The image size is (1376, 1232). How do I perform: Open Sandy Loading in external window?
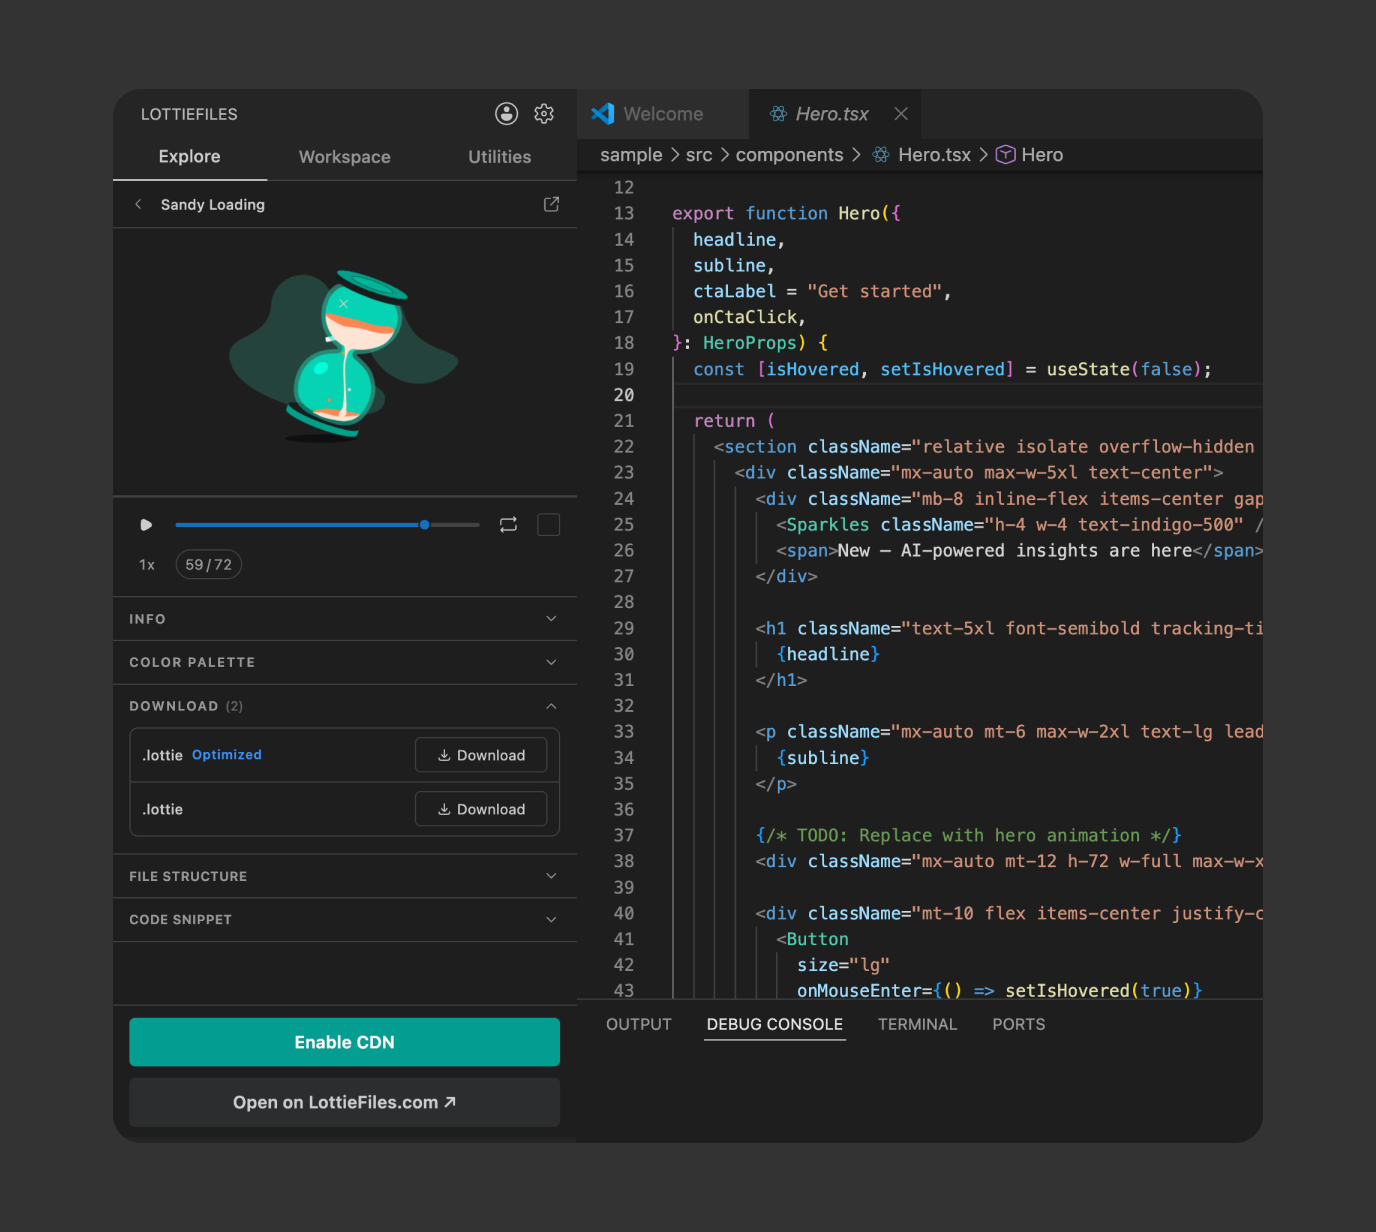pyautogui.click(x=551, y=204)
